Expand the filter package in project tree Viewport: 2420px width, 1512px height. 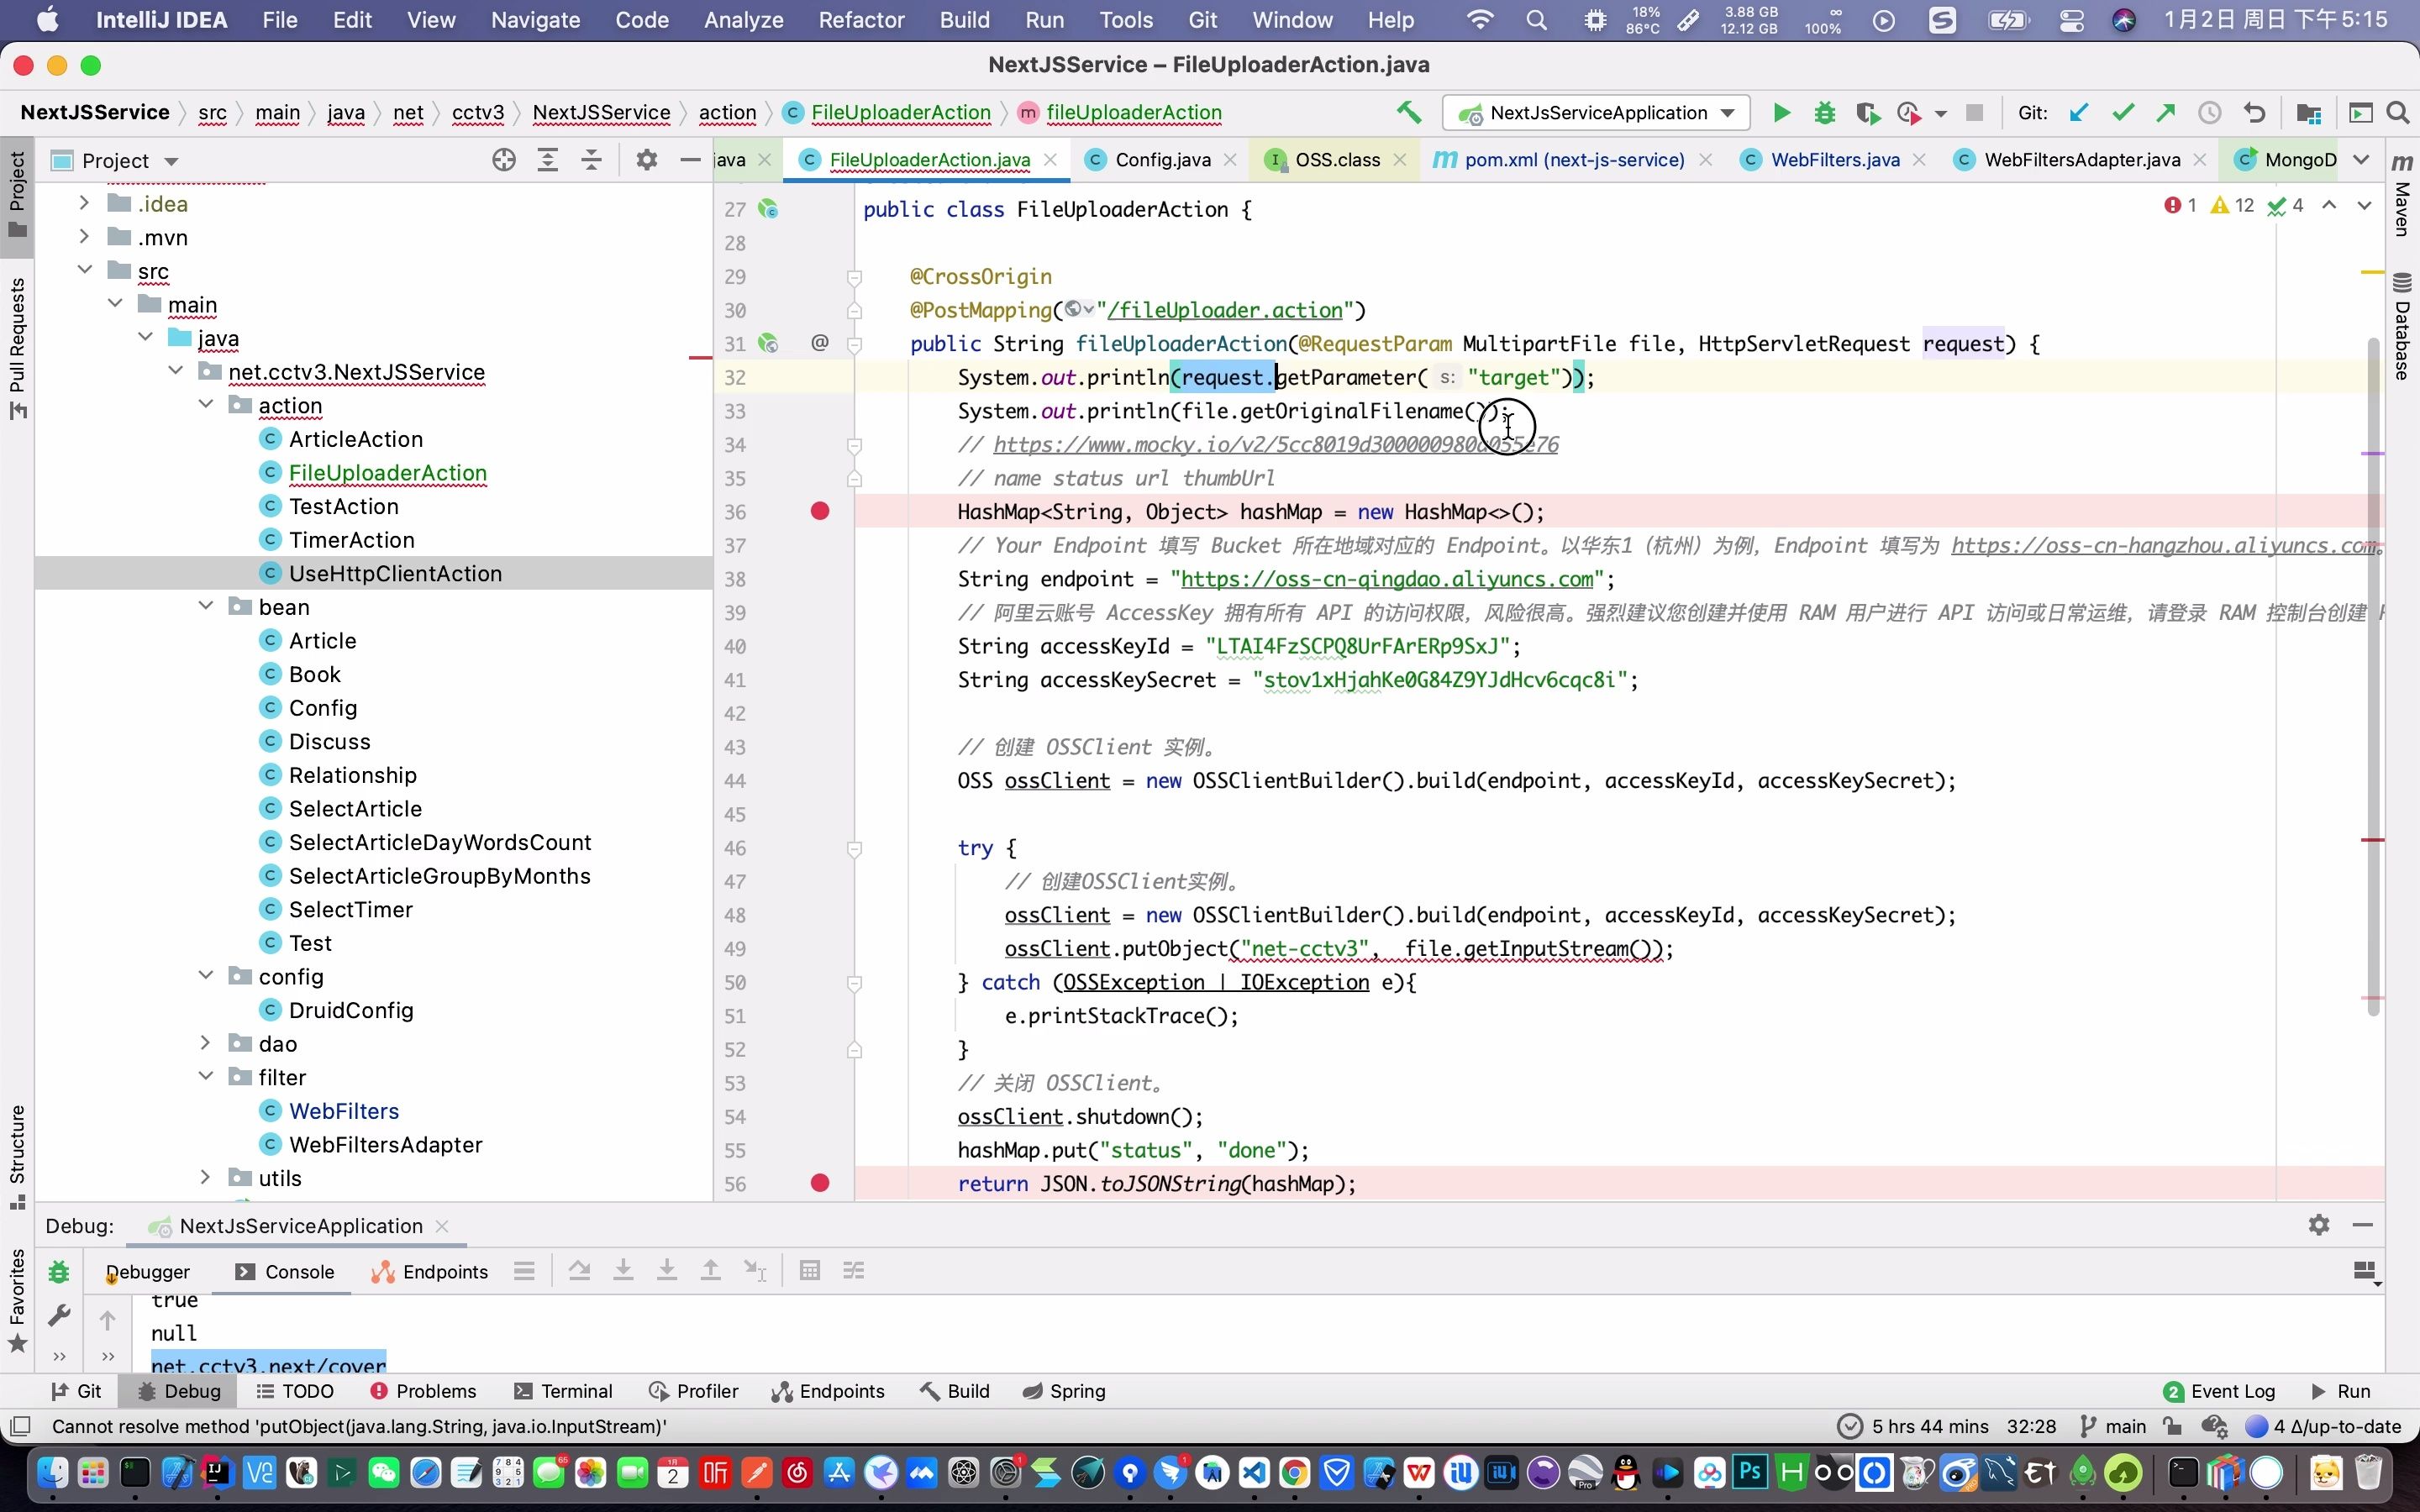206,1077
